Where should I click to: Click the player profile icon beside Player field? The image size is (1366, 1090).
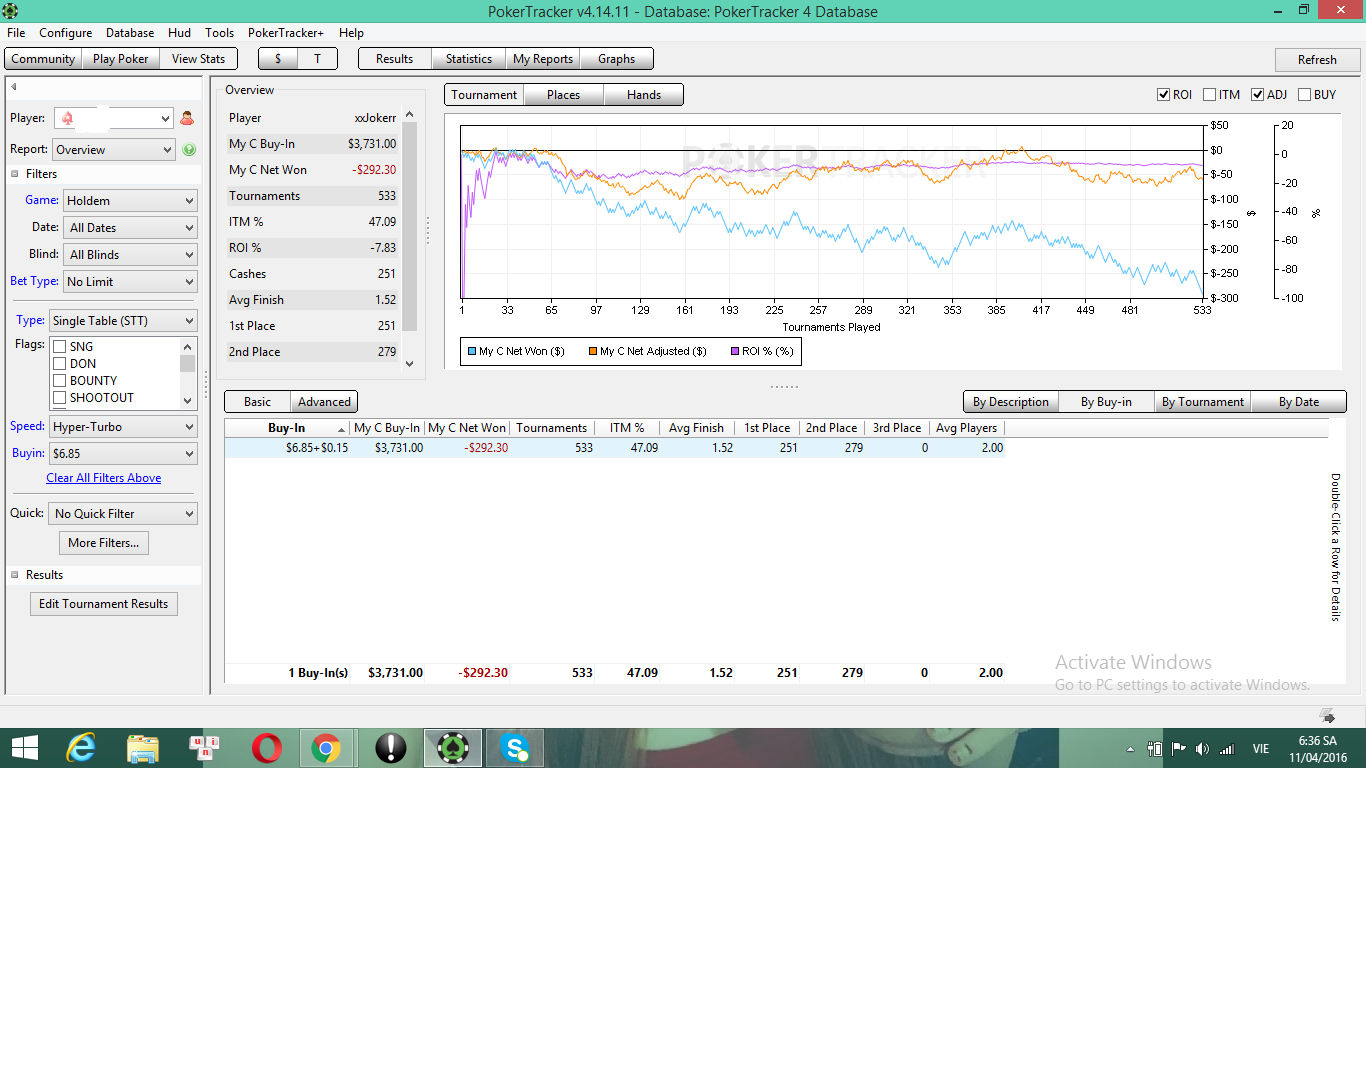(x=187, y=118)
